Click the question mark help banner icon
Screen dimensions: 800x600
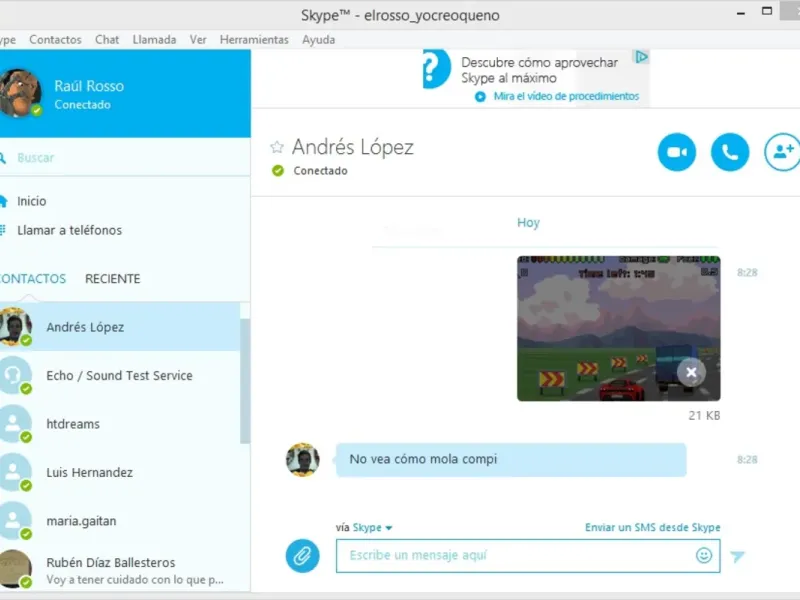pyautogui.click(x=436, y=68)
